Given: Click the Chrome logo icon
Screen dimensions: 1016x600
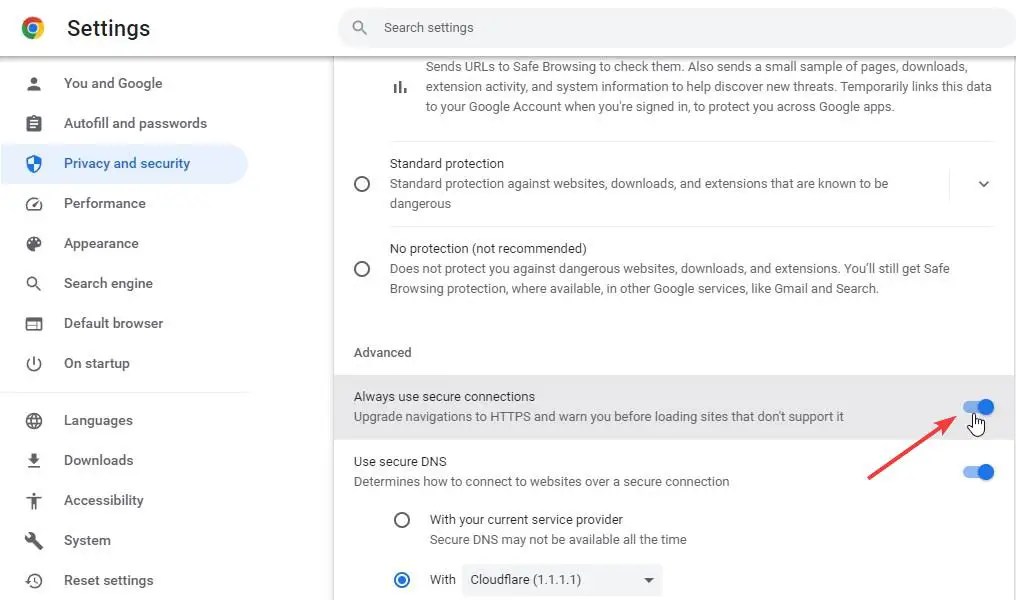Looking at the screenshot, I should coord(32,28).
